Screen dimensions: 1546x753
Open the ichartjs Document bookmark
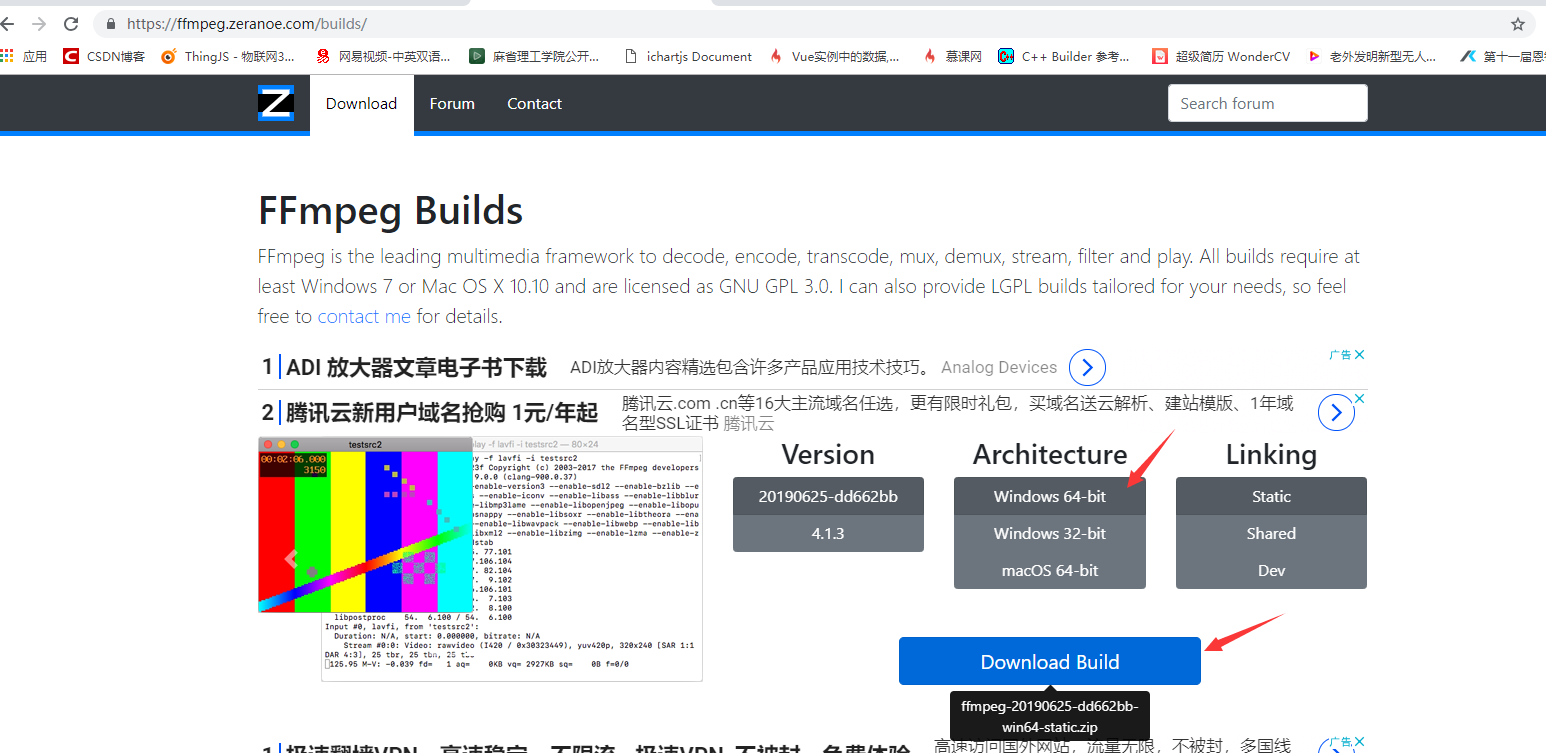coord(687,56)
